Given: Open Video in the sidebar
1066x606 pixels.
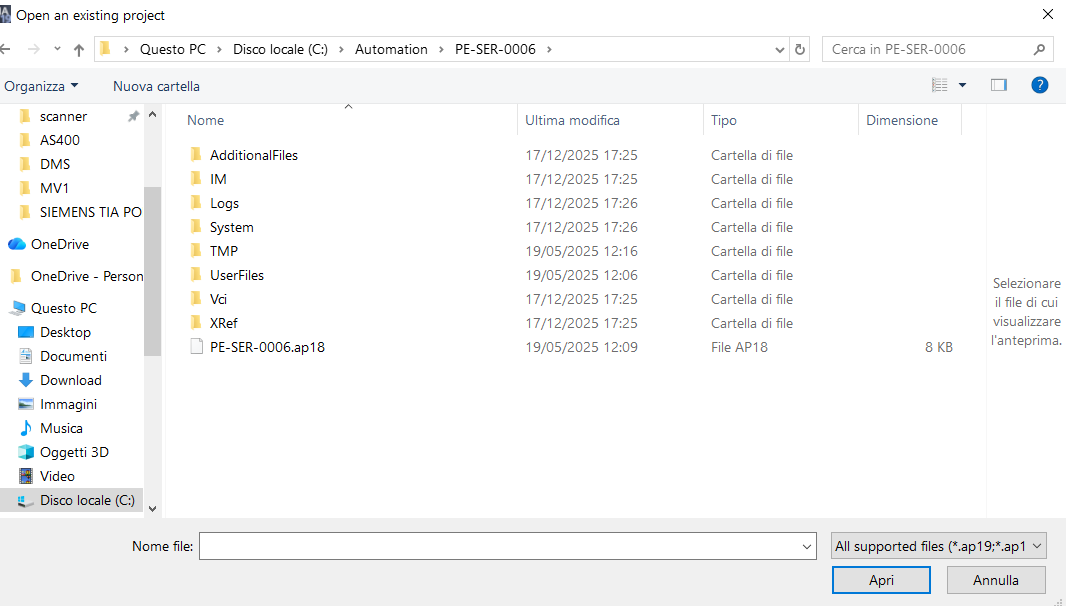Looking at the screenshot, I should [57, 476].
